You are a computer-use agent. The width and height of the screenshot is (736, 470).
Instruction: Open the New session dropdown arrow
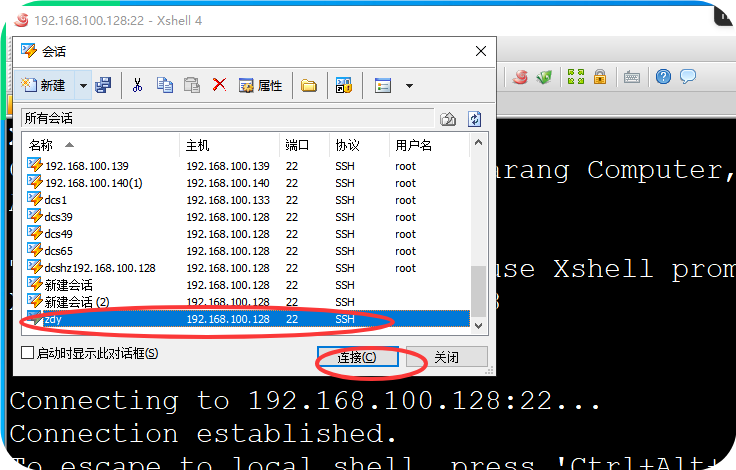point(84,86)
